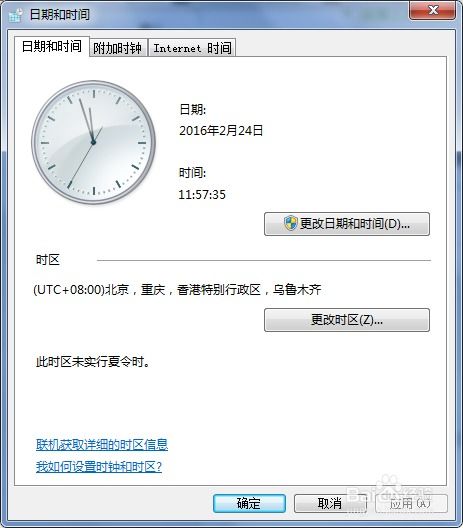
Task: Open help link 我如何设置时钟和时区?
Action: point(99,467)
